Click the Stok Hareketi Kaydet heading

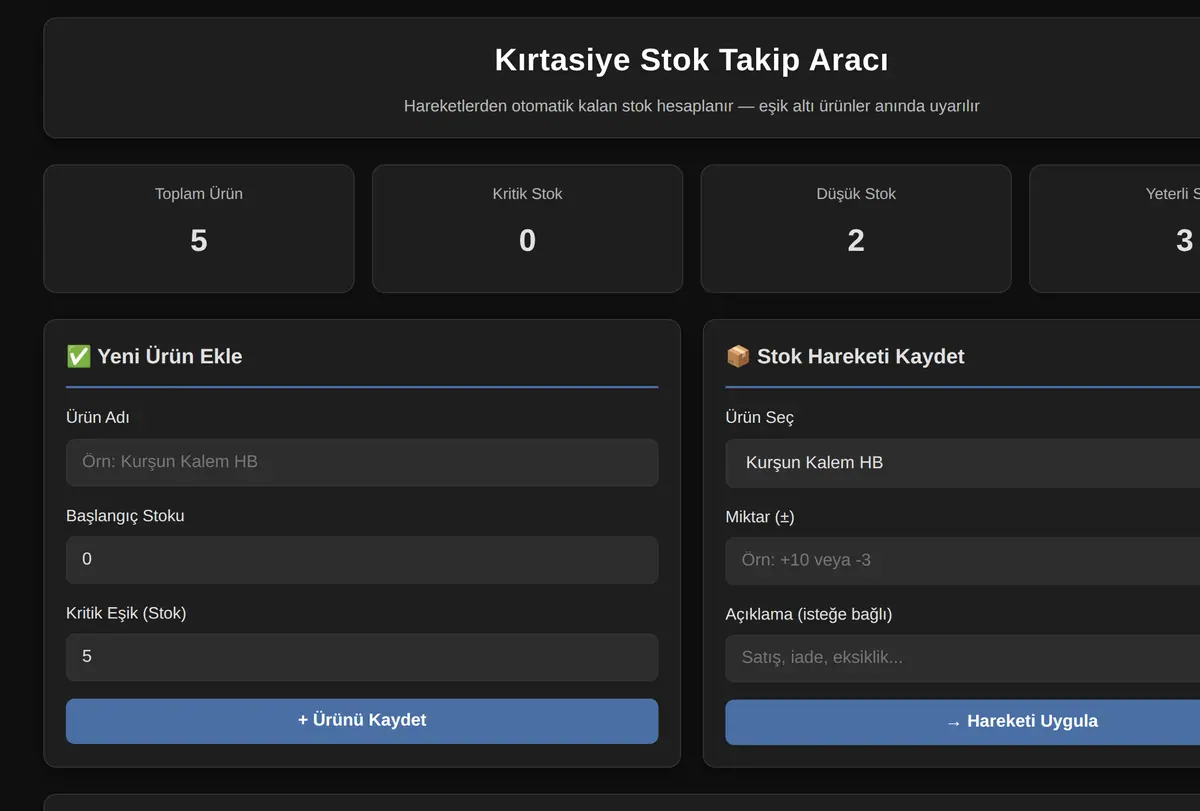[861, 356]
